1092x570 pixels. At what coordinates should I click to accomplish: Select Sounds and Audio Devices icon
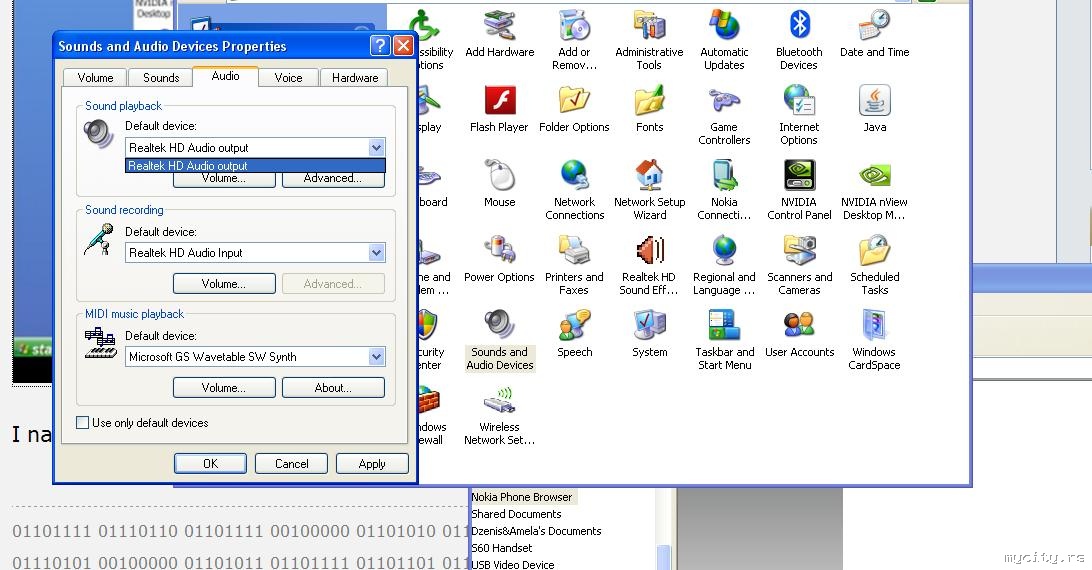tap(499, 340)
